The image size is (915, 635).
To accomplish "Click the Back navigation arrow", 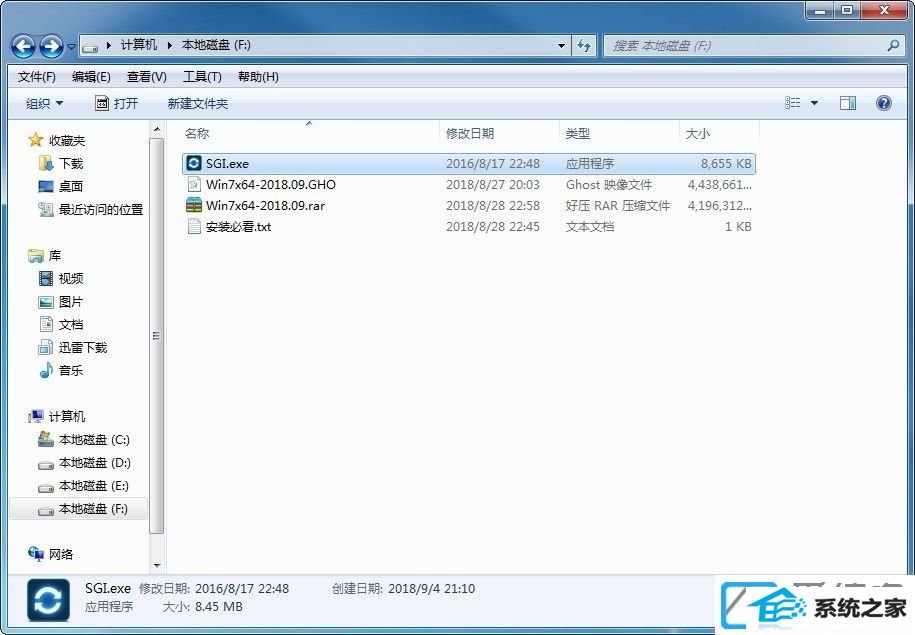I will [23, 46].
